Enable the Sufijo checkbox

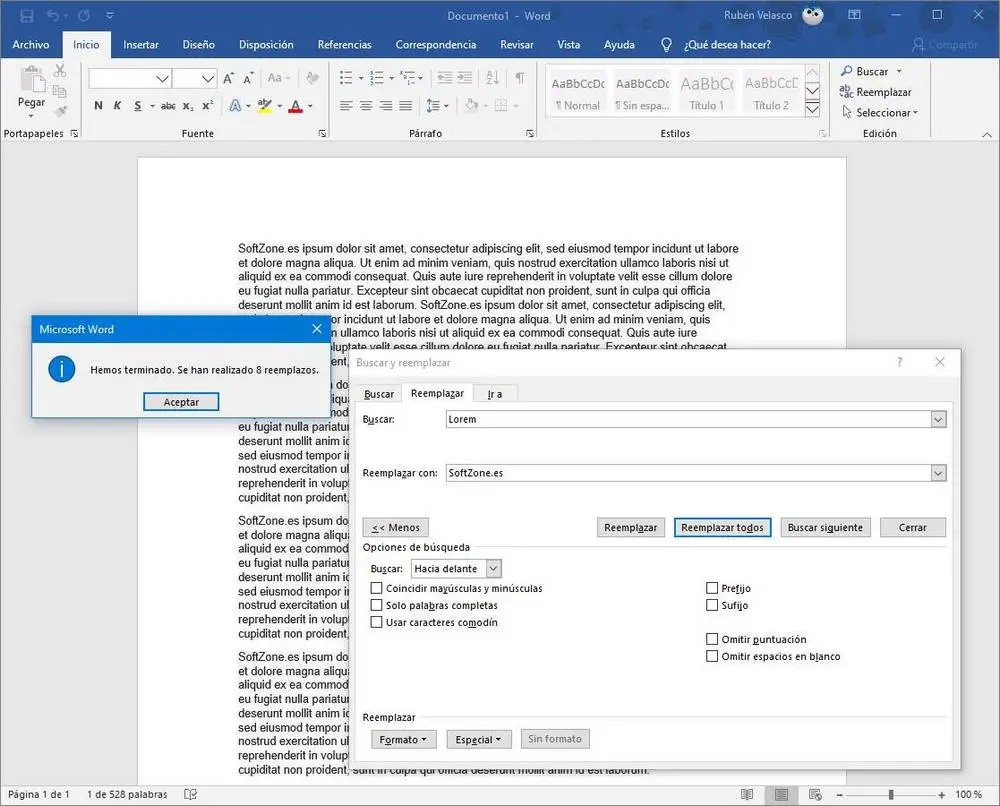712,605
